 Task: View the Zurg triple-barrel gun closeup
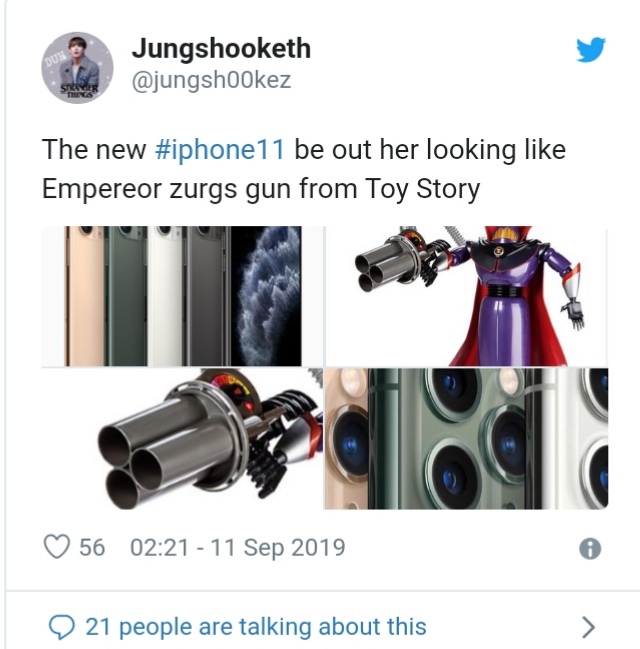183,439
